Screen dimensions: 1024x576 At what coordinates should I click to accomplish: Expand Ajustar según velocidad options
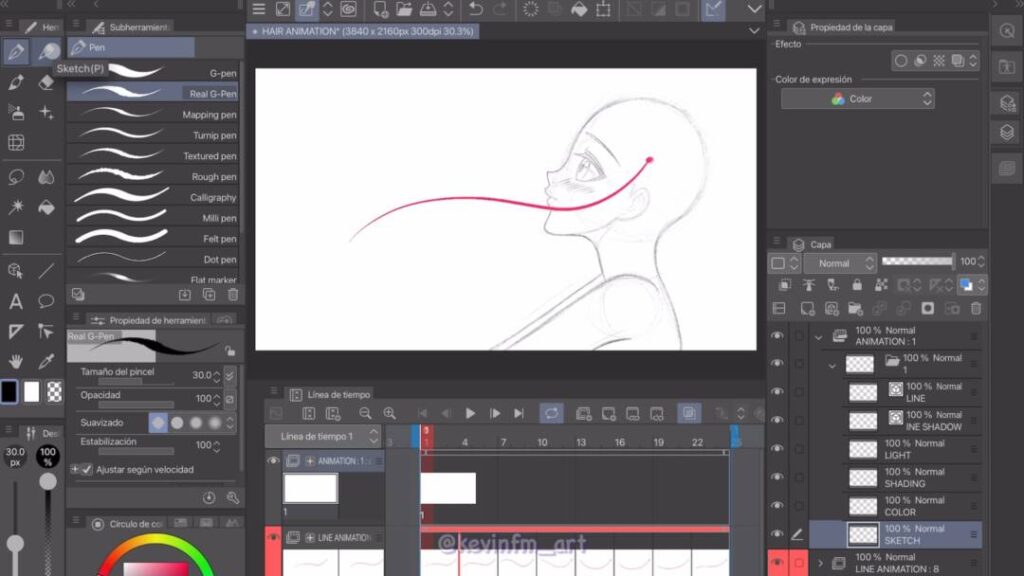pyautogui.click(x=74, y=470)
